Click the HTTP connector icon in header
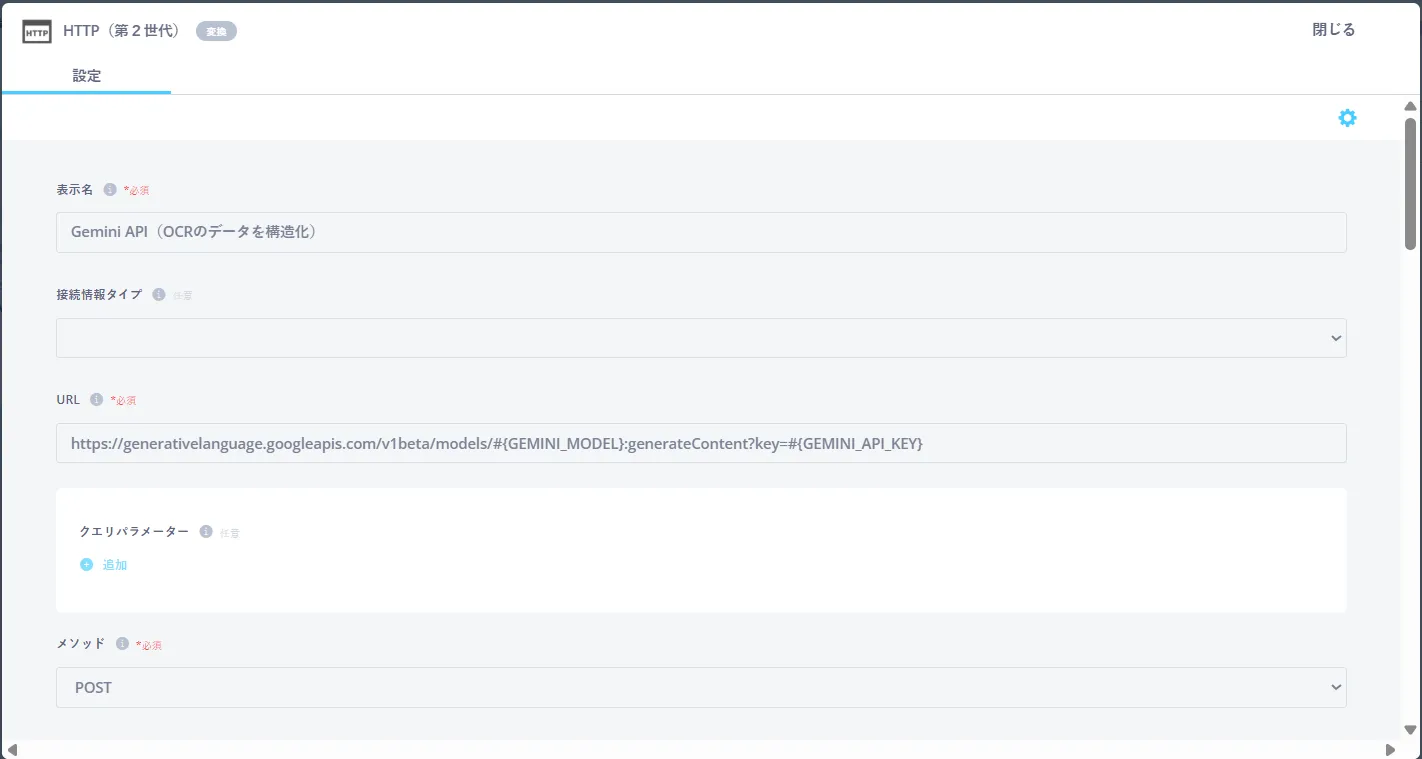Screen dimensions: 1422x759 point(37,32)
